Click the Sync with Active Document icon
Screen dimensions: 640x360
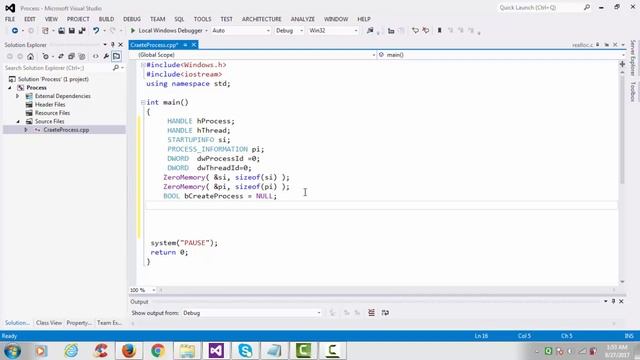pyautogui.click(x=61, y=56)
